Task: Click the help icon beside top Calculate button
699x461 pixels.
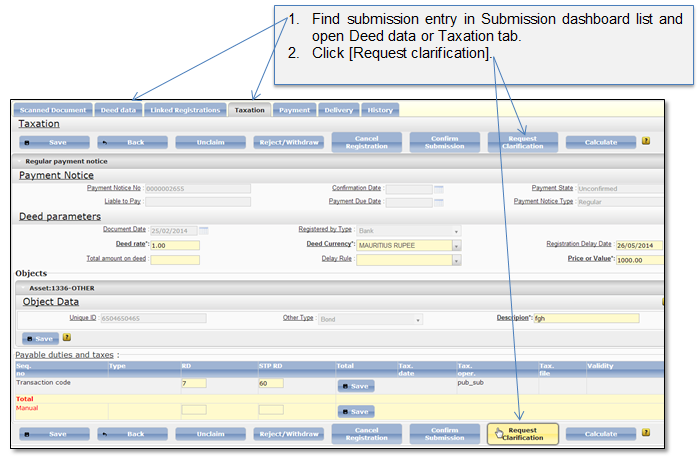Action: tap(646, 141)
